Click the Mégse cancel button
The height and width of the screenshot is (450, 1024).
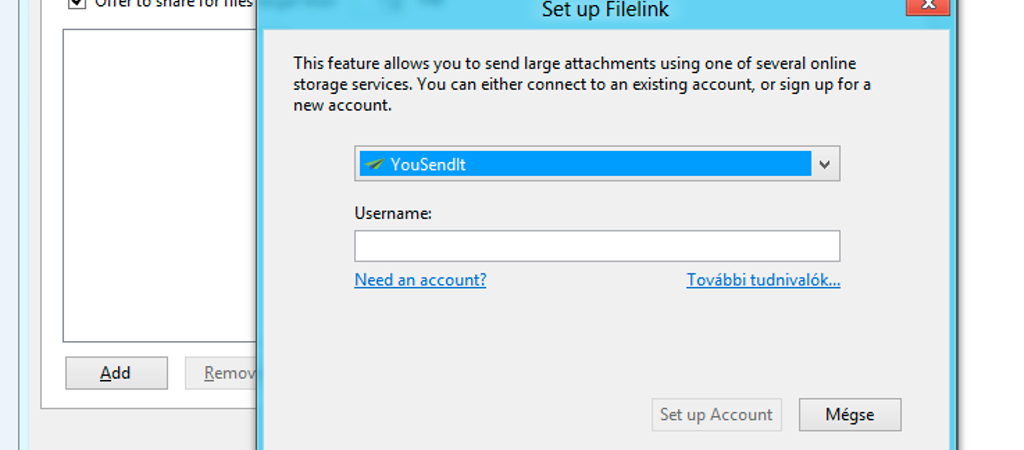[850, 415]
